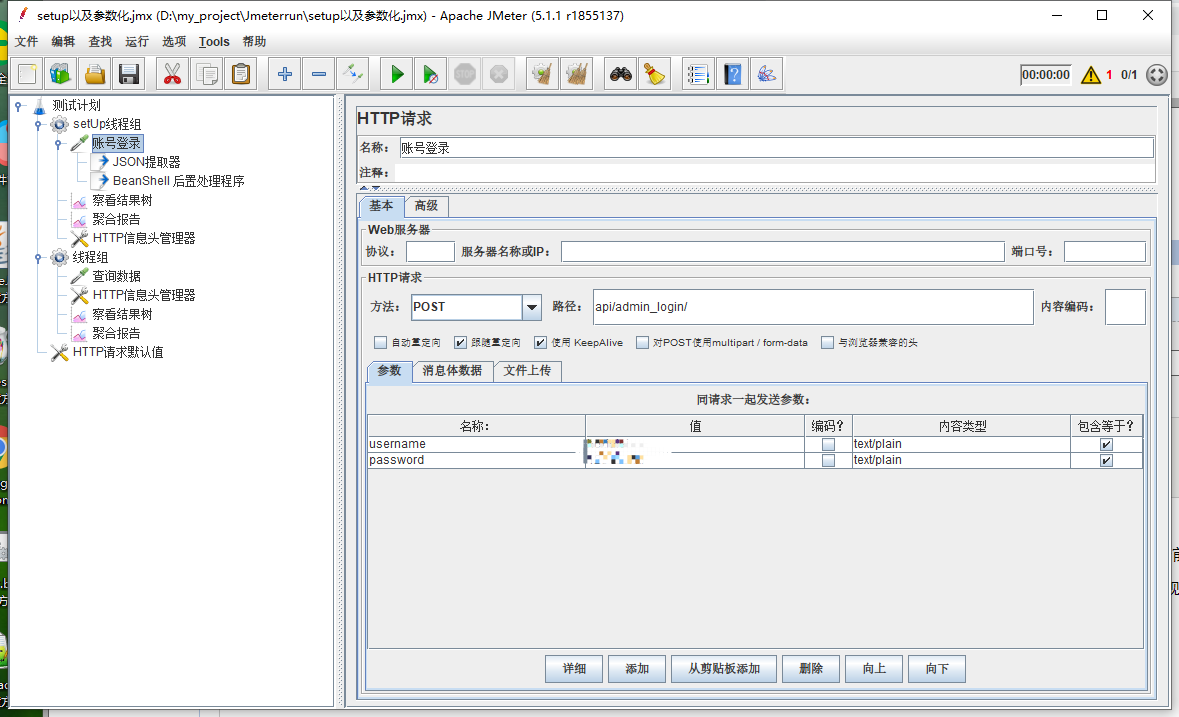Uncheck the 使用 KeepAlive checkbox
Screen dimensions: 1179x717
click(x=540, y=343)
